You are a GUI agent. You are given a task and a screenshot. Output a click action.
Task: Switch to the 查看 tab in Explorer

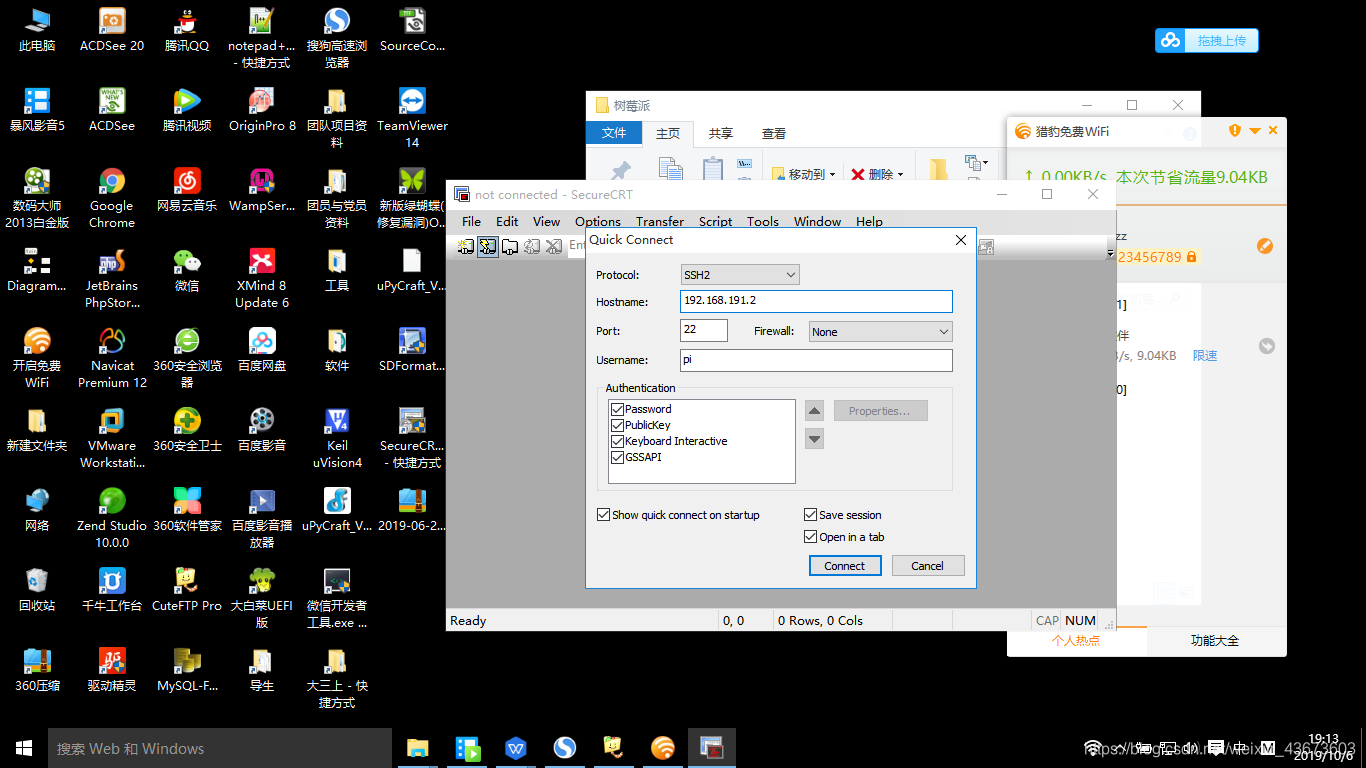[774, 133]
